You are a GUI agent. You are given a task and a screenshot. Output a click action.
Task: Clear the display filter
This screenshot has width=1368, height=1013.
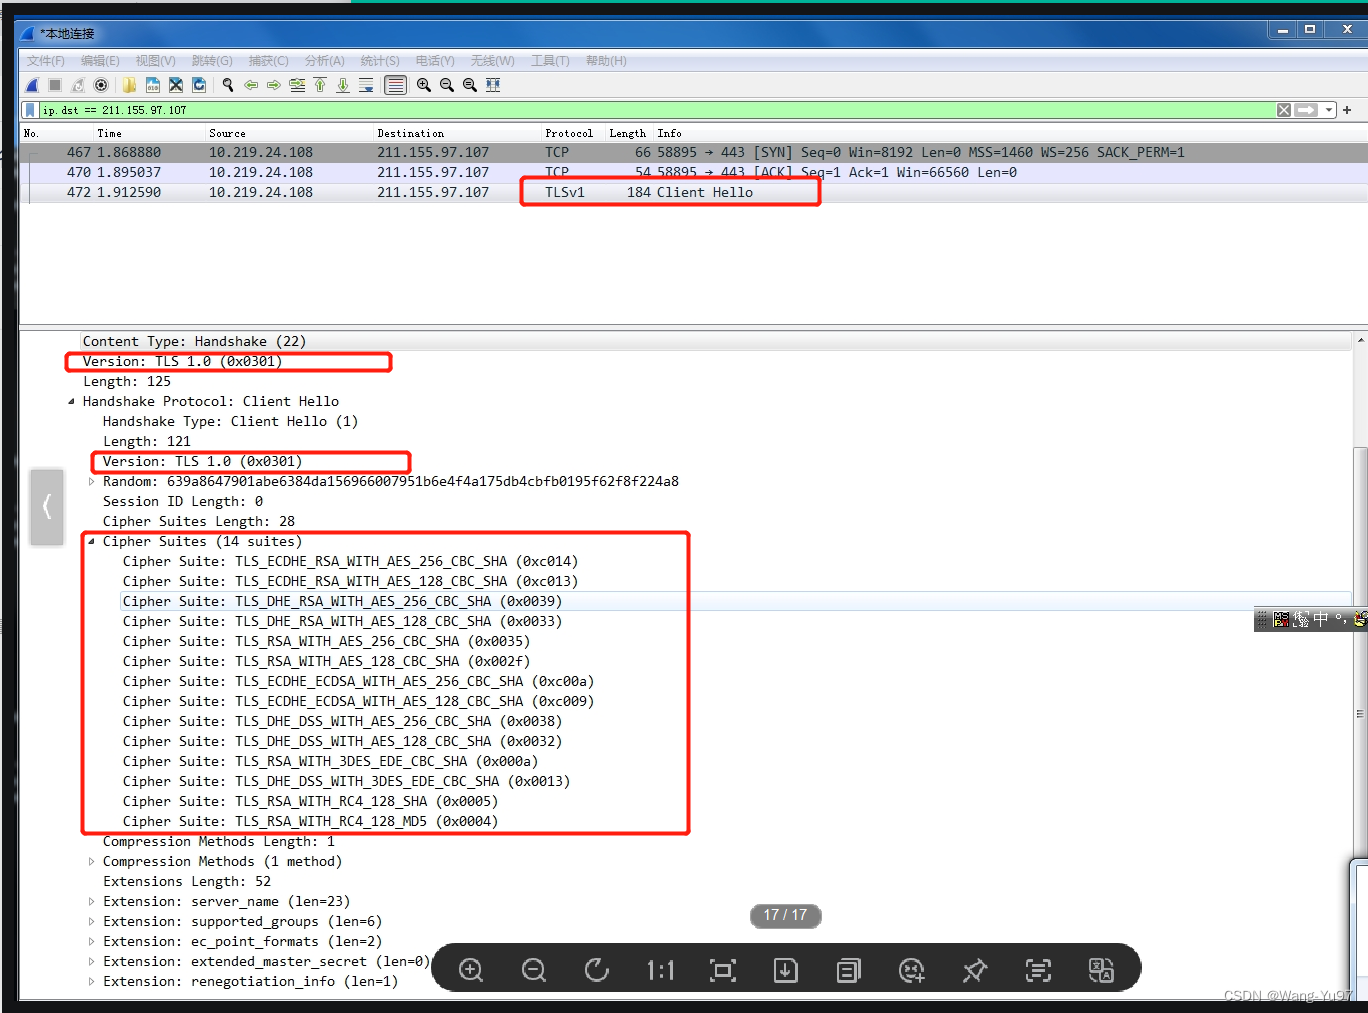point(1284,110)
